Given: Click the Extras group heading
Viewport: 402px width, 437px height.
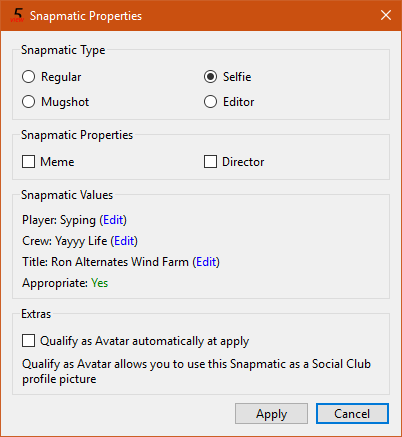Looking at the screenshot, I should pos(36,314).
